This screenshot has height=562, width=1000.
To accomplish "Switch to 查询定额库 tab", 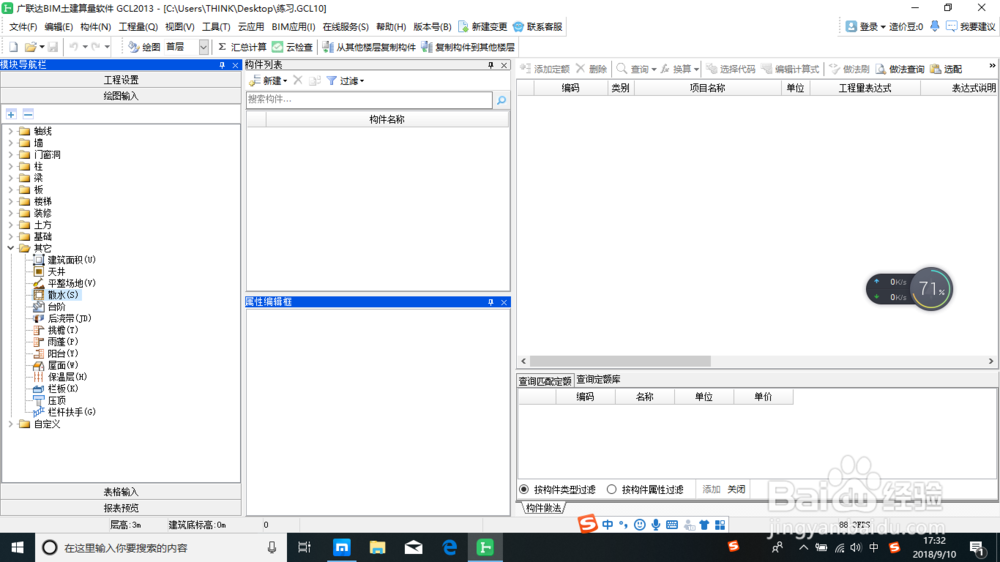I will point(598,380).
